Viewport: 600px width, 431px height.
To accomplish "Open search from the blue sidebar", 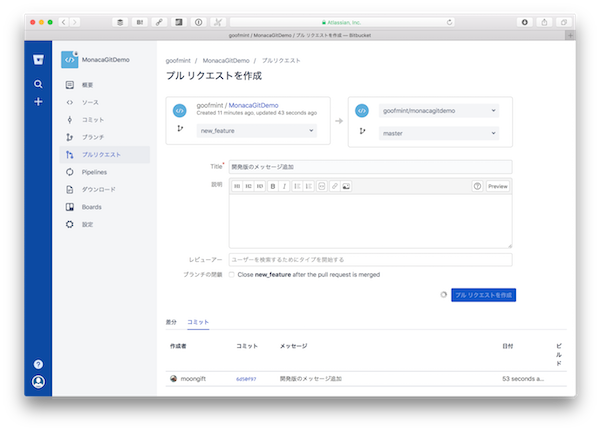I will 38,84.
